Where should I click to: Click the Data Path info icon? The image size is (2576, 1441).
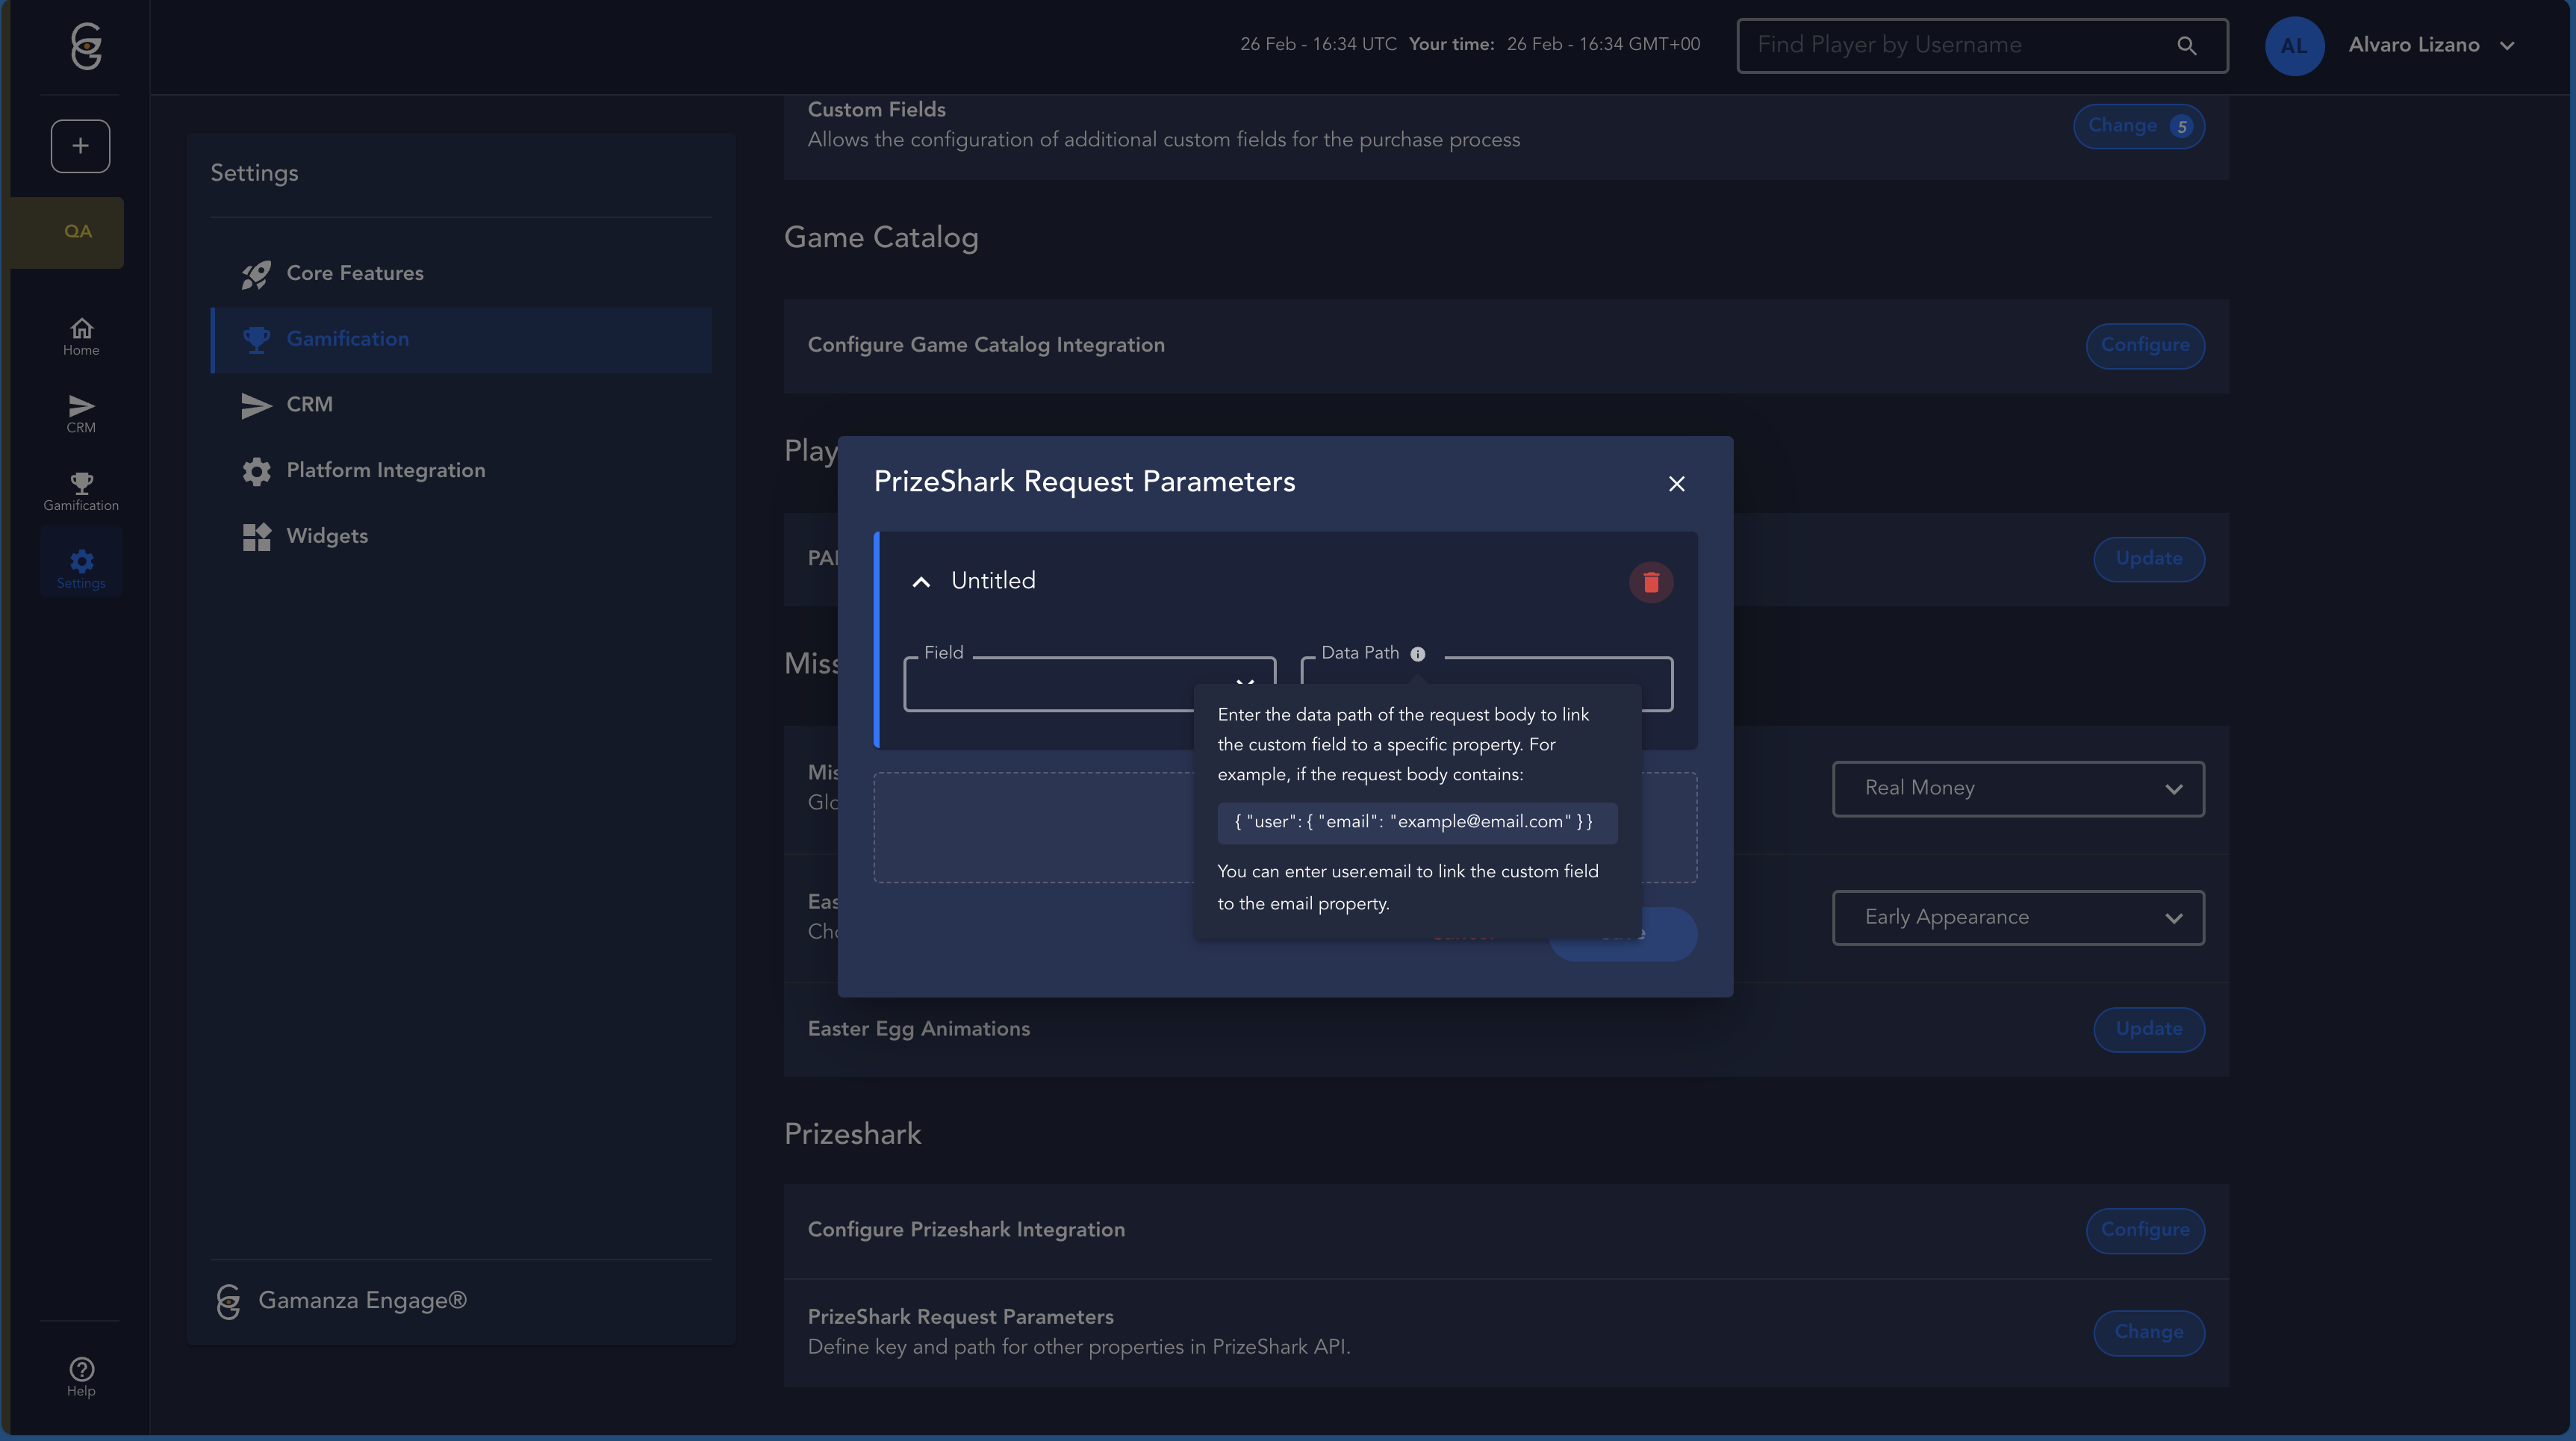(x=1417, y=654)
